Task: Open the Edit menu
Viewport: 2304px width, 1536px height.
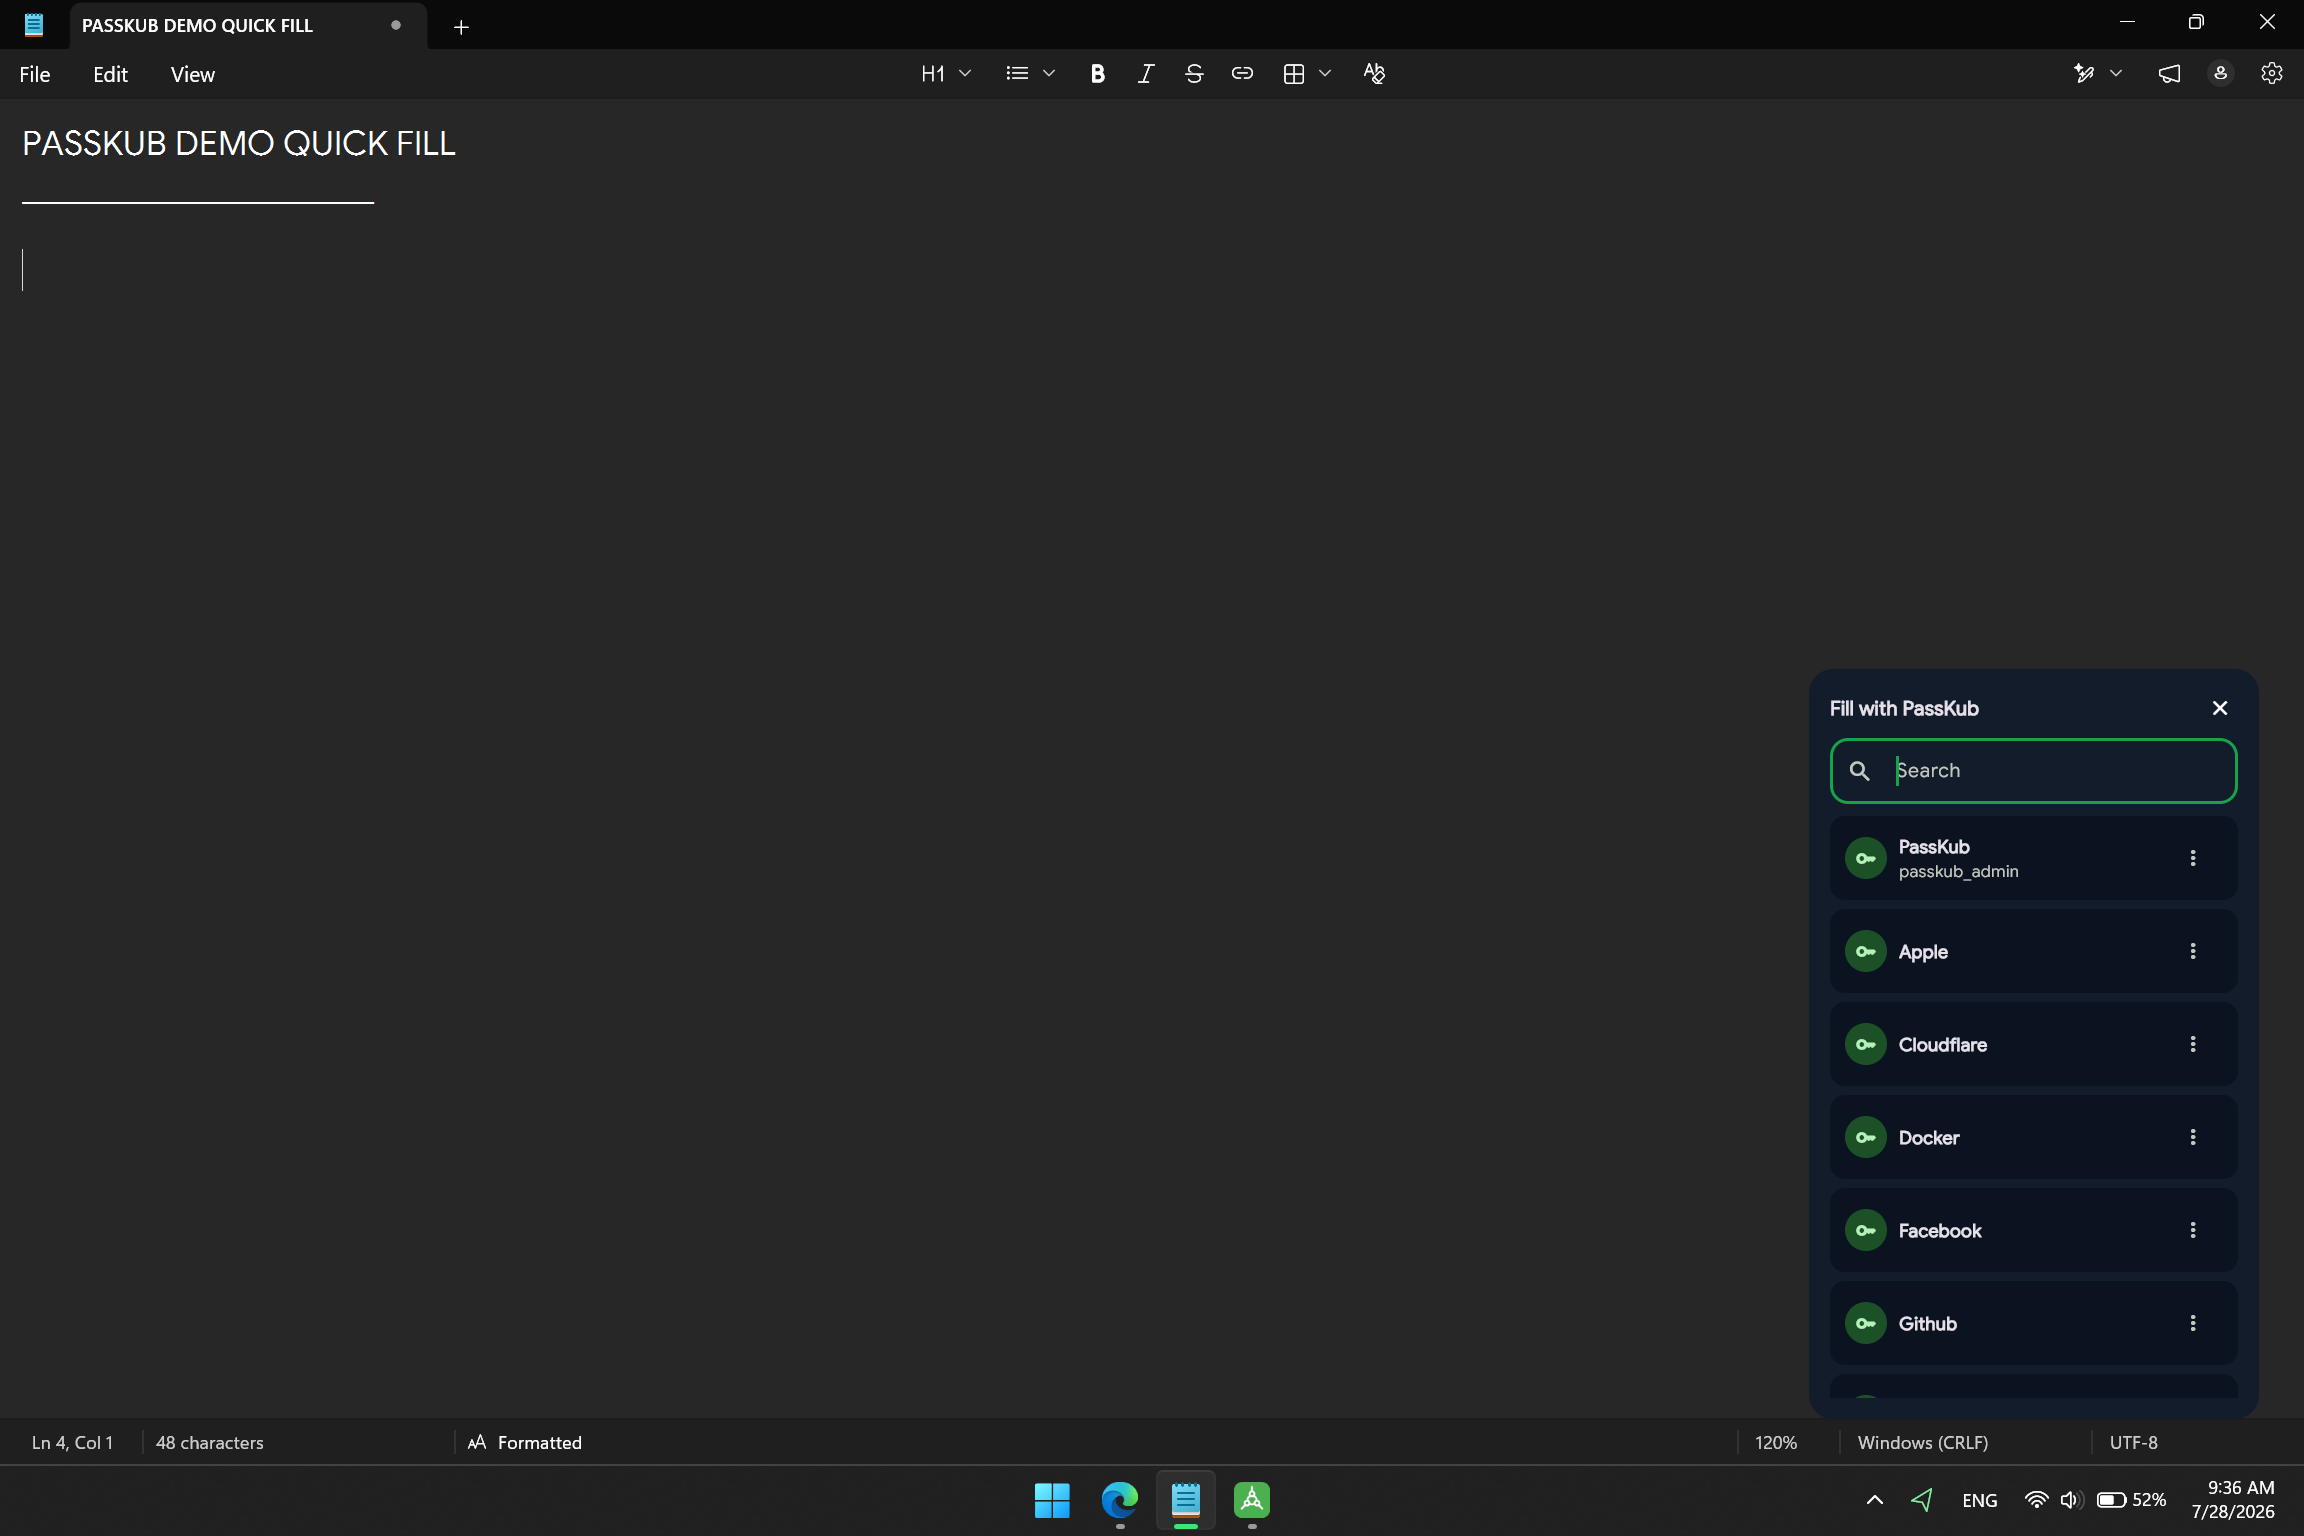Action: [110, 75]
